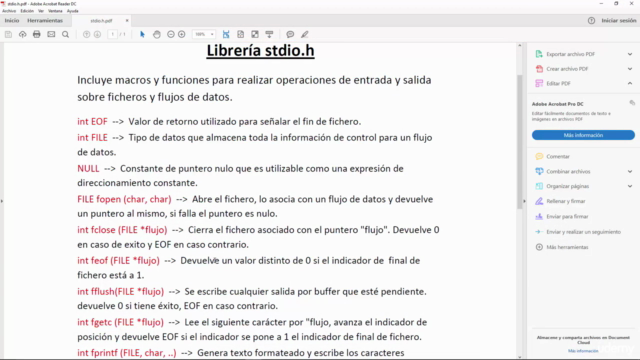Click fit one full page icon
Viewport: 640px width, 360px height.
(x=240, y=35)
